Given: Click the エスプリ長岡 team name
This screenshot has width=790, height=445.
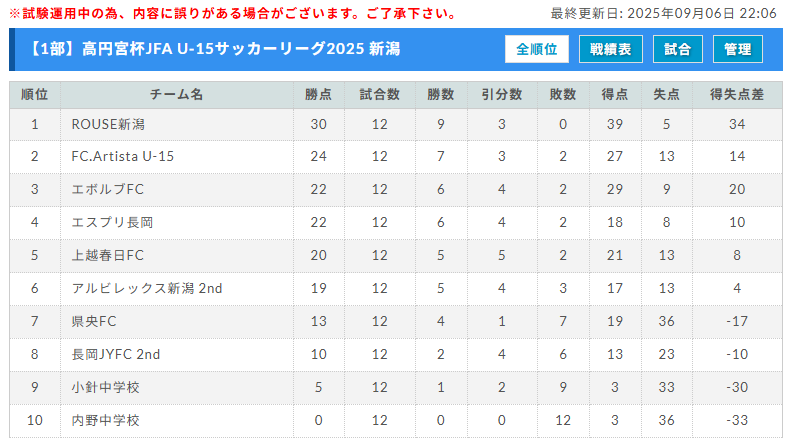Looking at the screenshot, I should 112,222.
